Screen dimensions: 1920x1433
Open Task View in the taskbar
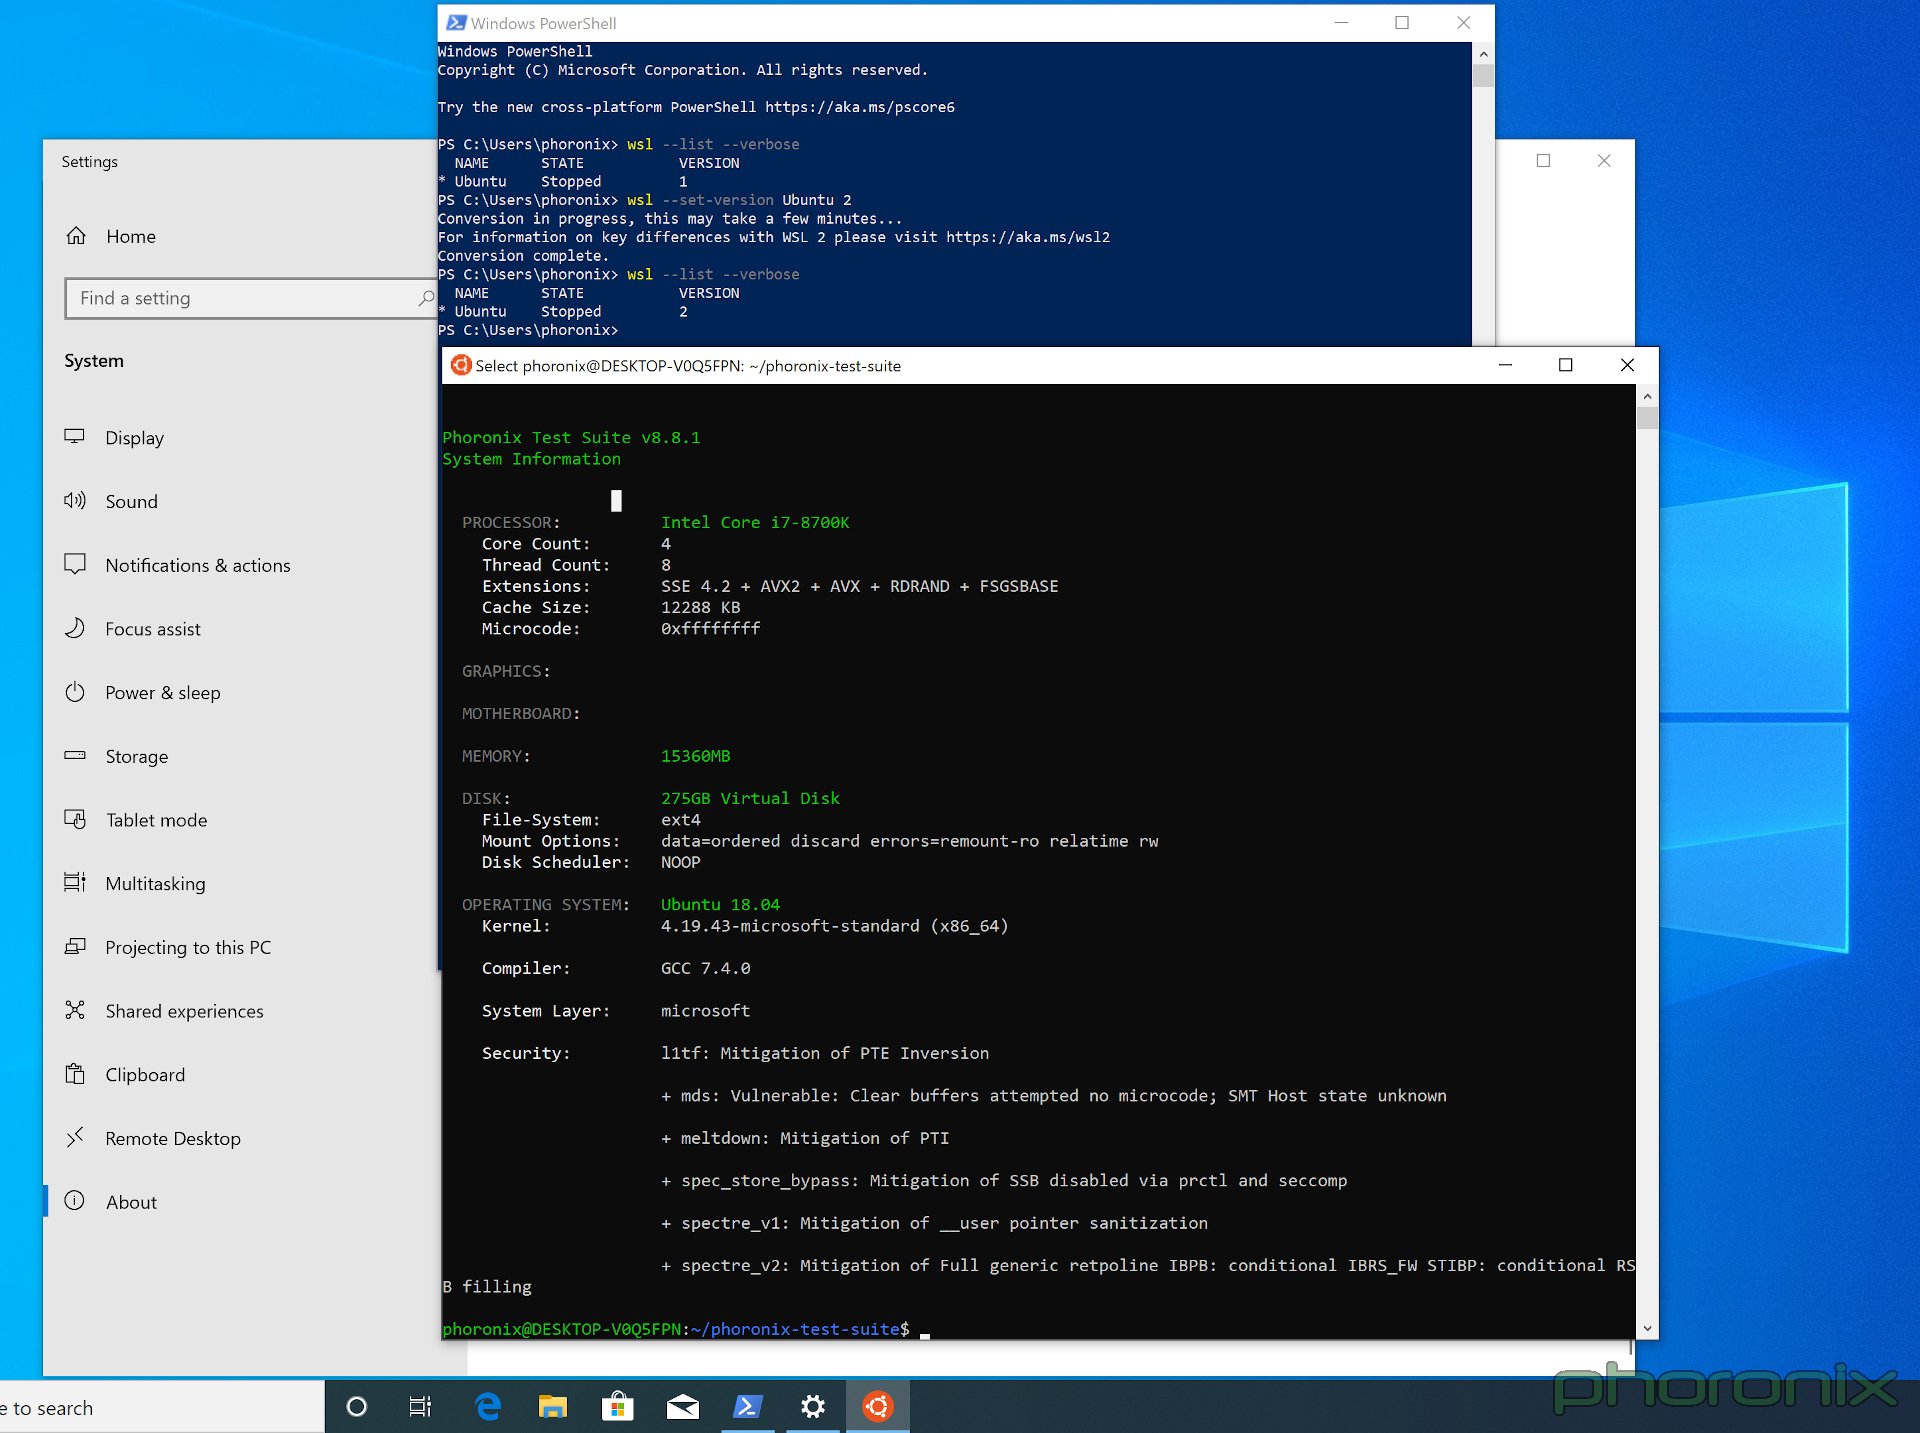click(x=420, y=1407)
